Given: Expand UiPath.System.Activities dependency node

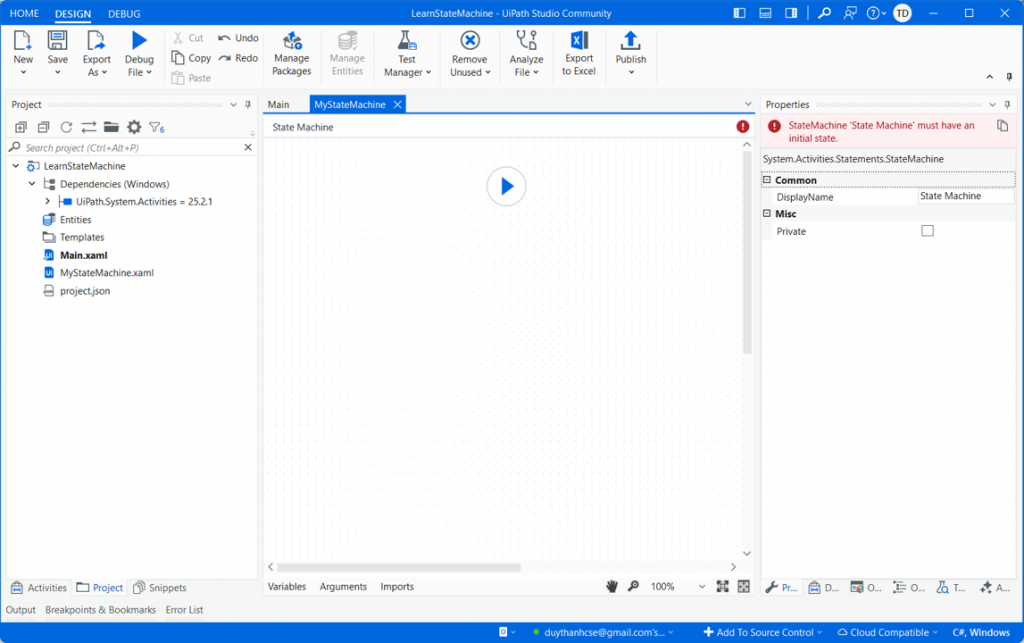Looking at the screenshot, I should pyautogui.click(x=48, y=201).
